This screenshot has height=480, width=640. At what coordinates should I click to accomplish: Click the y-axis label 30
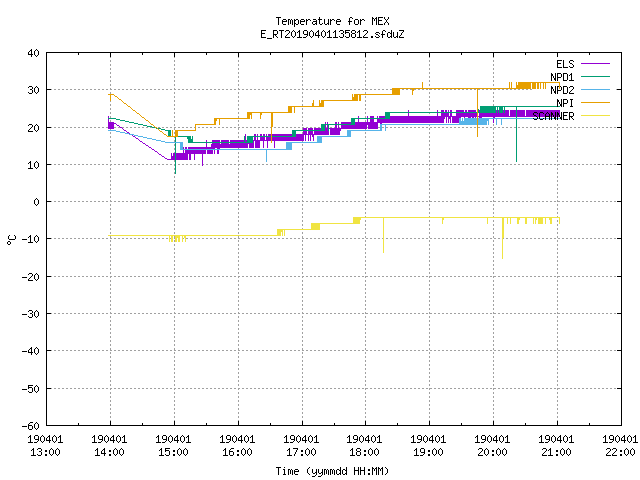pyautogui.click(x=33, y=90)
